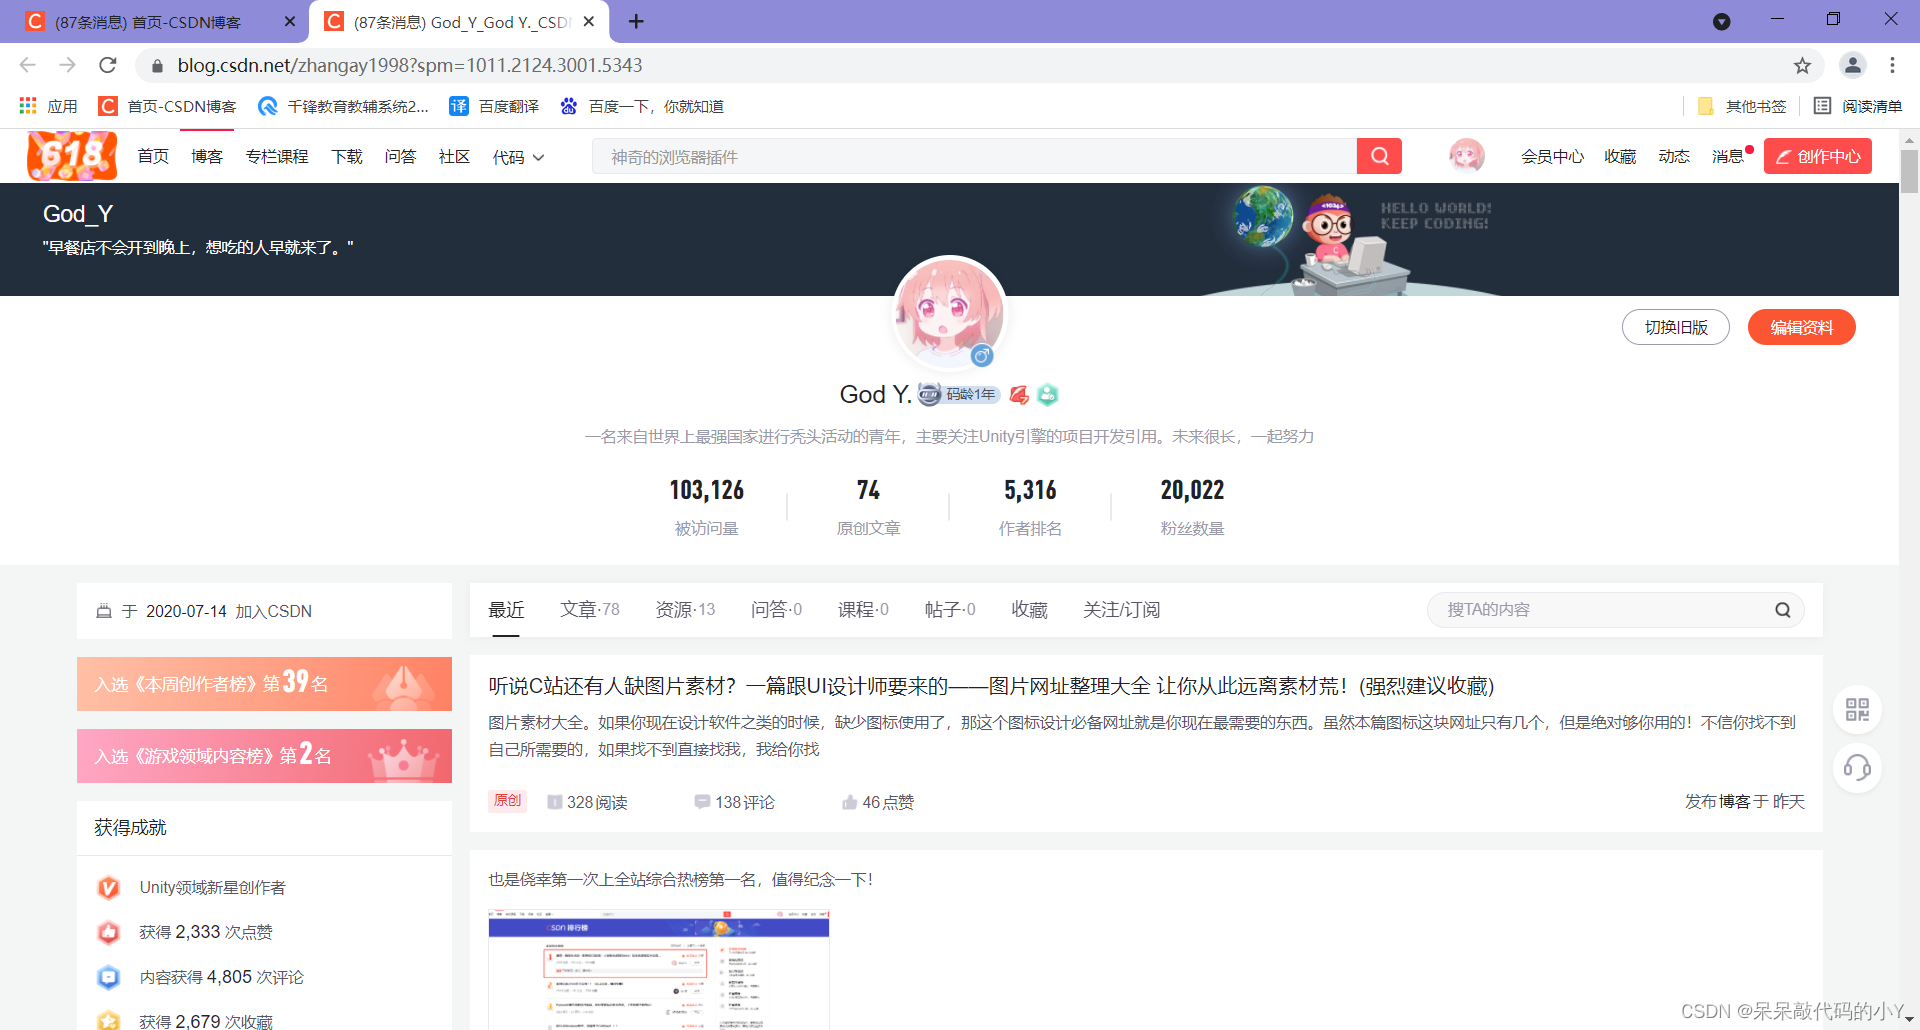Open the Chrome three-dot menu
This screenshot has width=1920, height=1030.
1892,65
